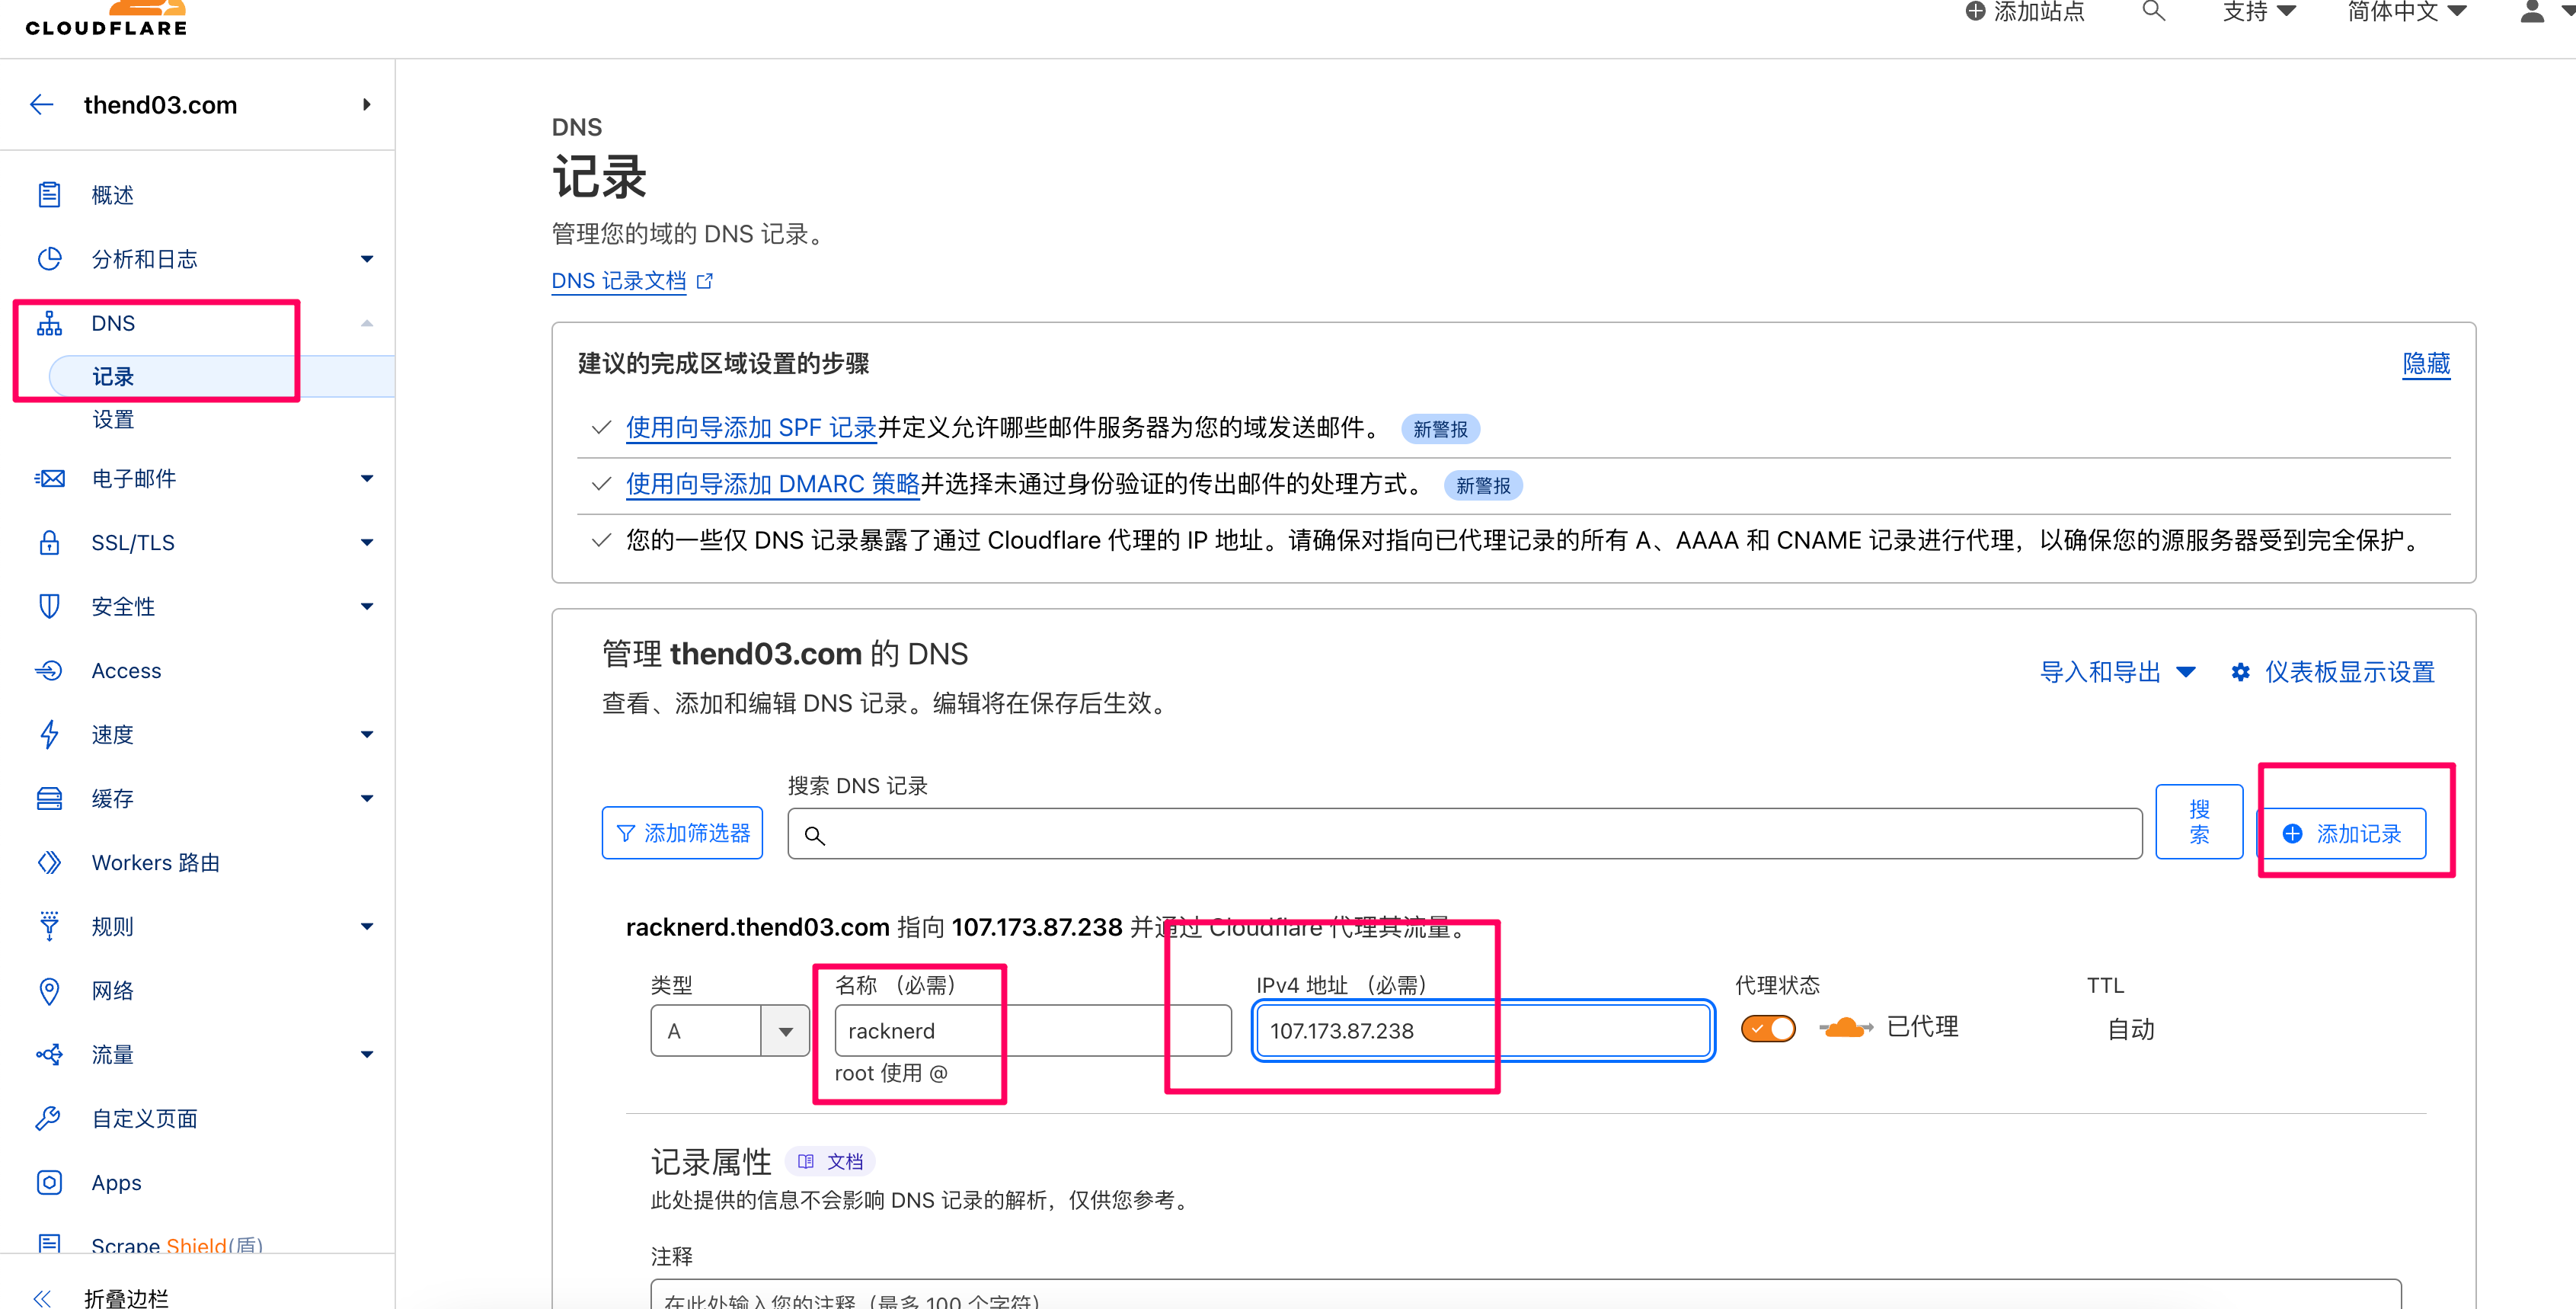Click the Traffic (流量) share icon

tap(49, 1054)
